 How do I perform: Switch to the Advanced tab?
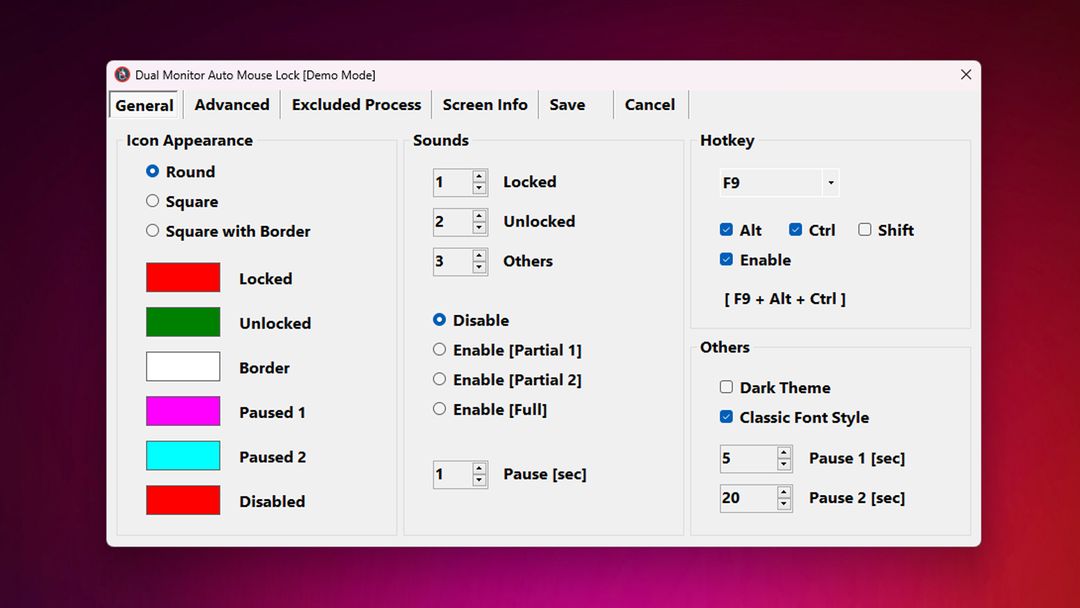(x=232, y=105)
